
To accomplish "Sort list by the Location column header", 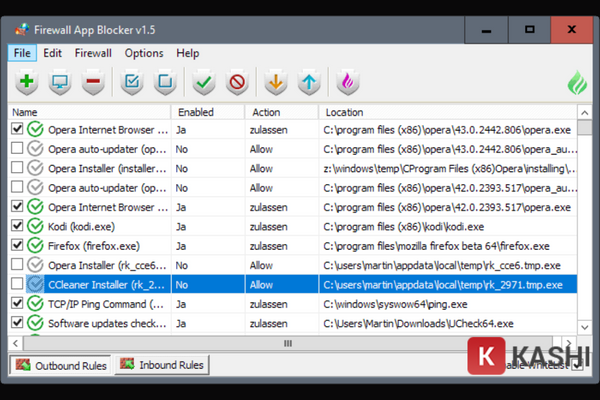I will click(345, 112).
